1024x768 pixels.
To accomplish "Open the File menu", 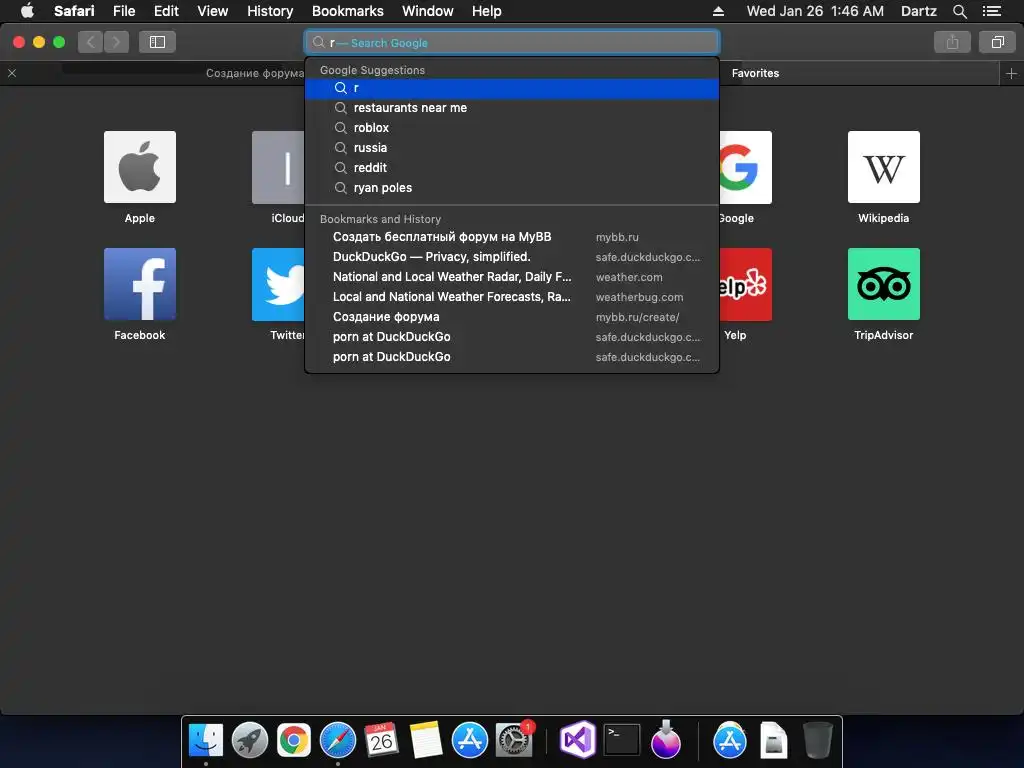I will pos(124,11).
